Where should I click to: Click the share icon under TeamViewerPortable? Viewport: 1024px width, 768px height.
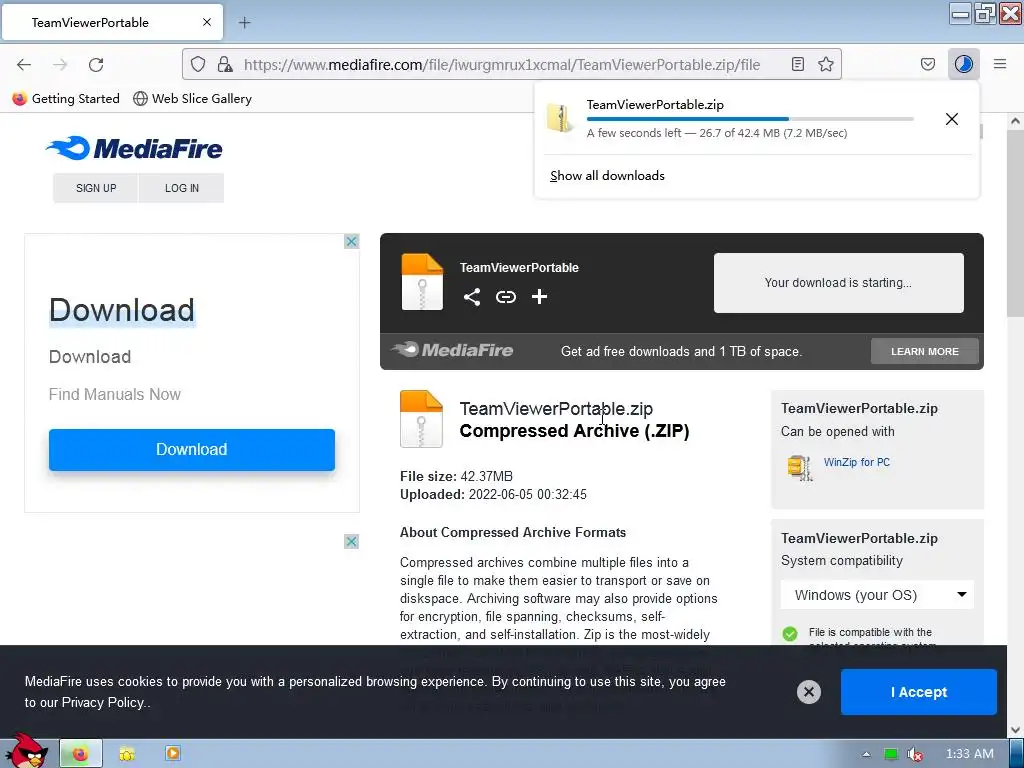472,297
